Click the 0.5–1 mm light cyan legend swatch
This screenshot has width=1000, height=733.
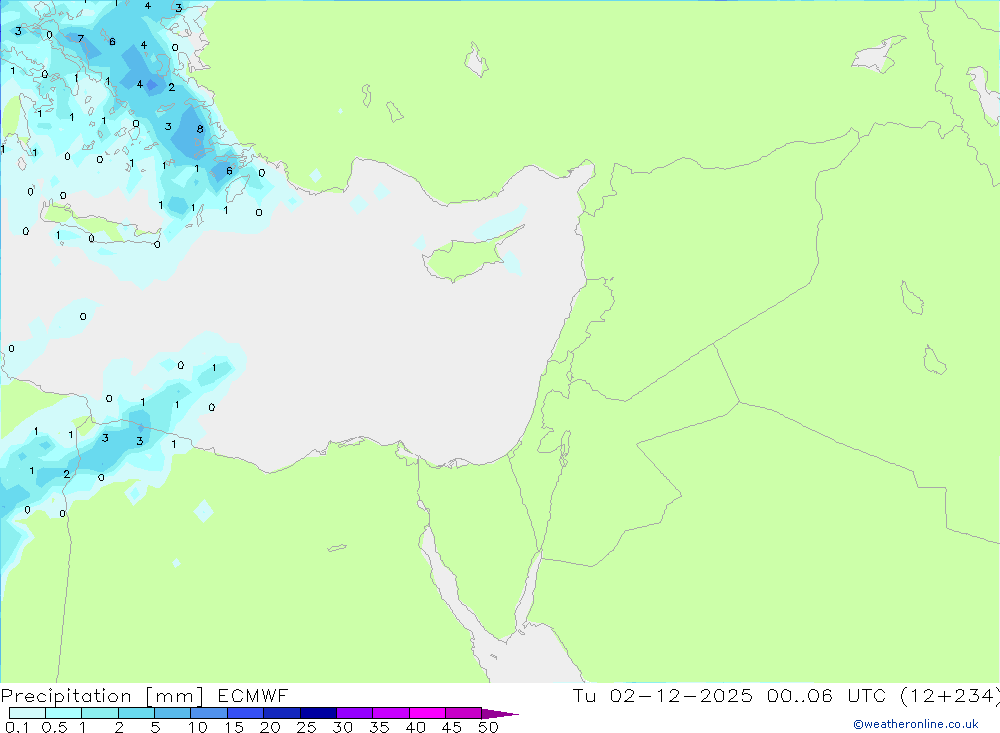pos(64,713)
